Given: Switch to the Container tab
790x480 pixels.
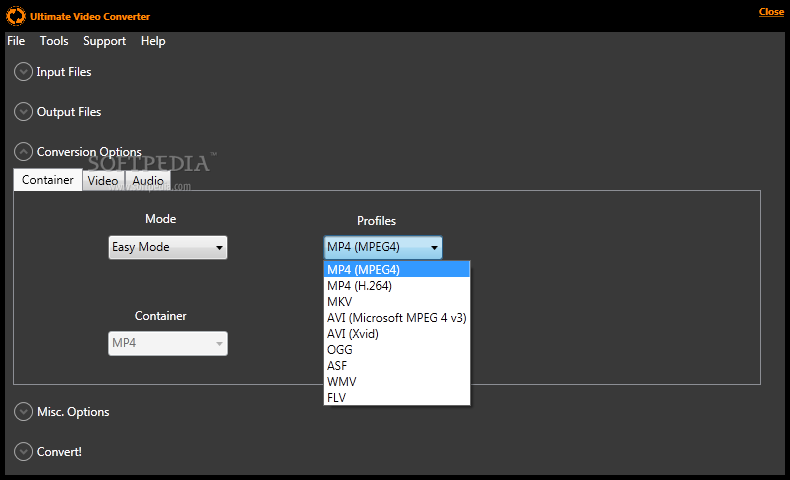Looking at the screenshot, I should point(48,180).
